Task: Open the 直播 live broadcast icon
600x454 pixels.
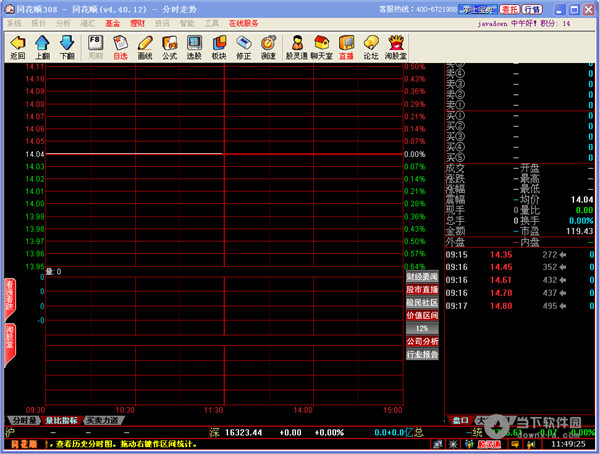Action: (346, 47)
